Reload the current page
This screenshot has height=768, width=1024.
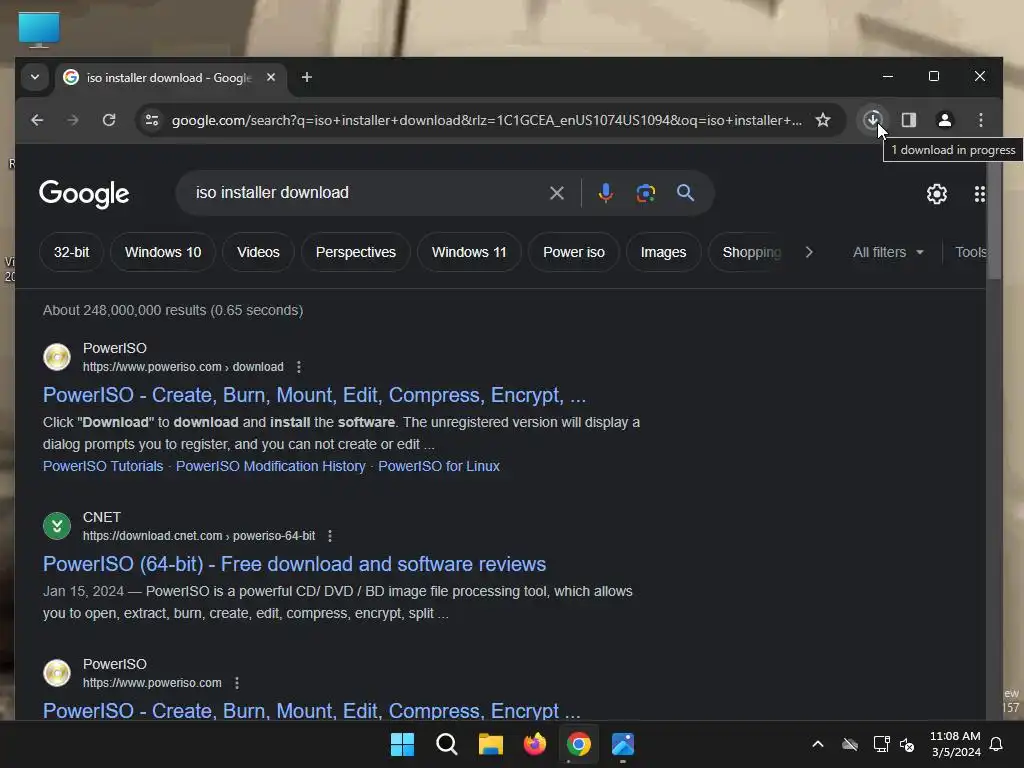click(x=109, y=120)
